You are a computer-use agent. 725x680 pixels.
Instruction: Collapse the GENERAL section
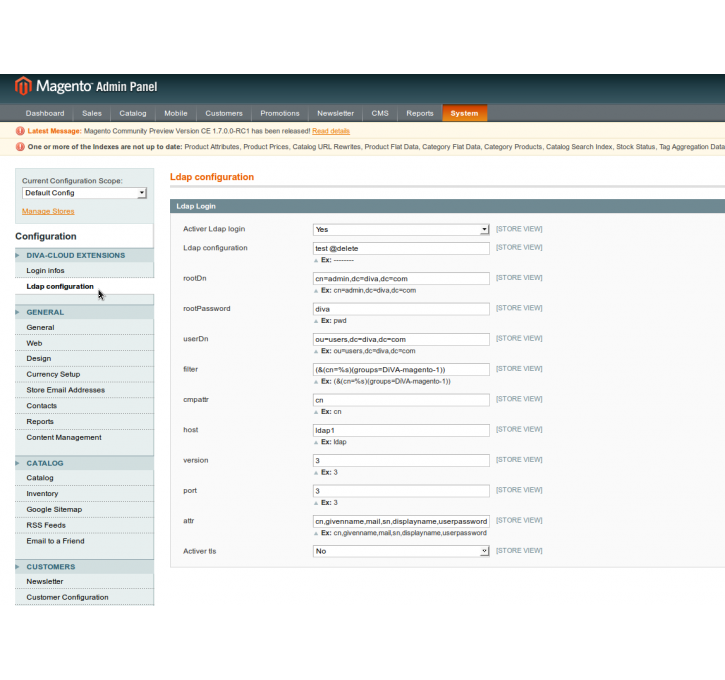(84, 312)
